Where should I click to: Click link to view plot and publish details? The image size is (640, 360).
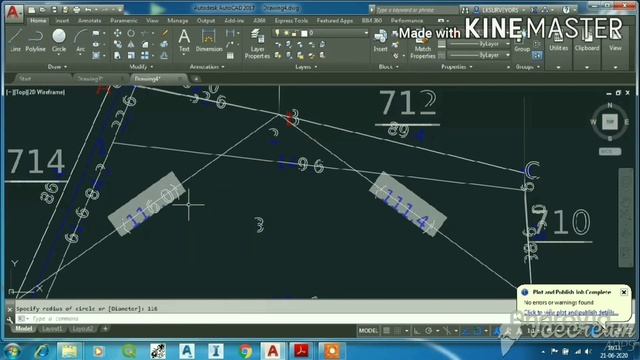[571, 313]
